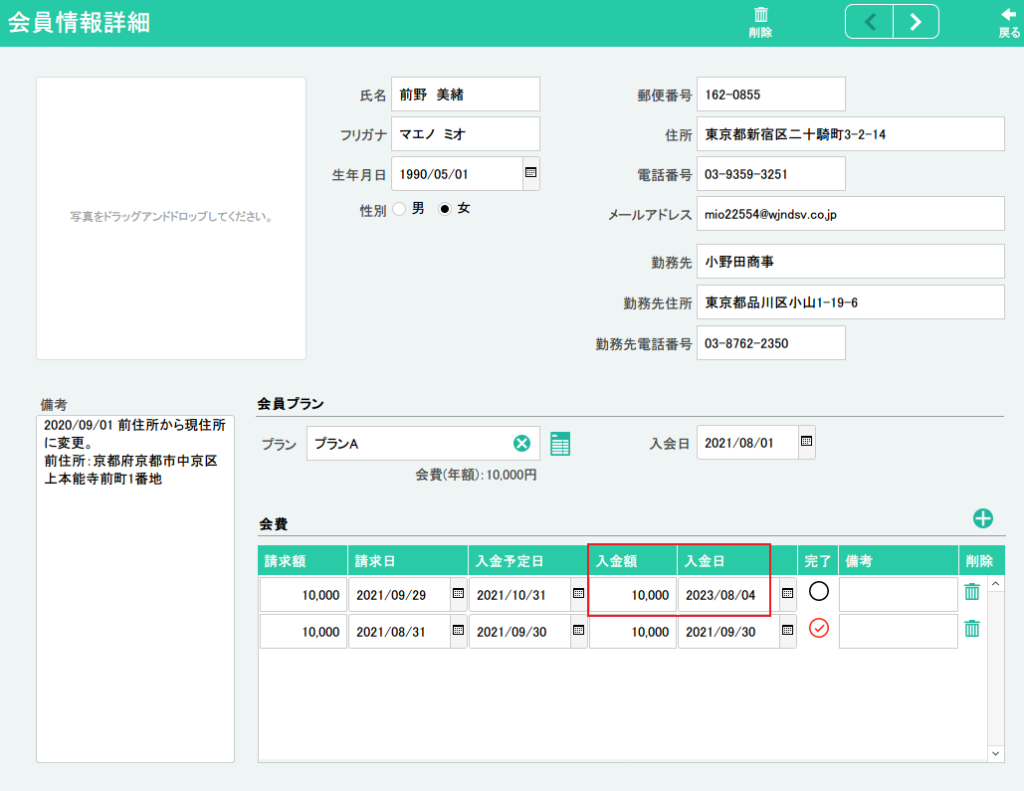Select 男 gender radio button
This screenshot has height=791, width=1024.
399,209
